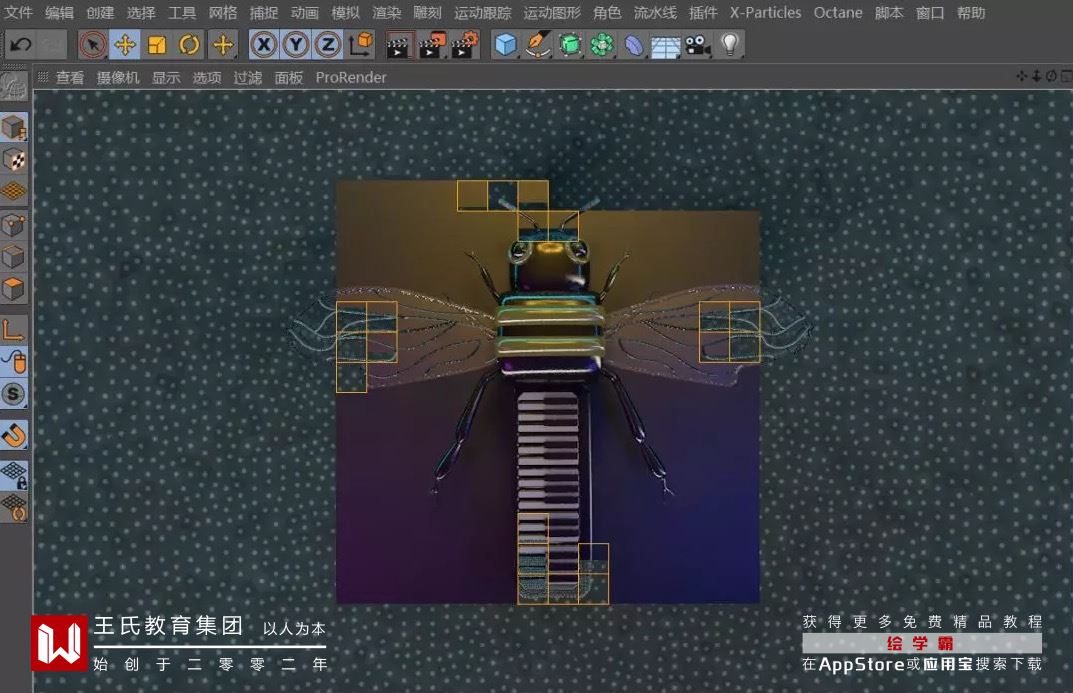Switch to Workplane mode orange grid
The width and height of the screenshot is (1073, 693).
[x=14, y=192]
